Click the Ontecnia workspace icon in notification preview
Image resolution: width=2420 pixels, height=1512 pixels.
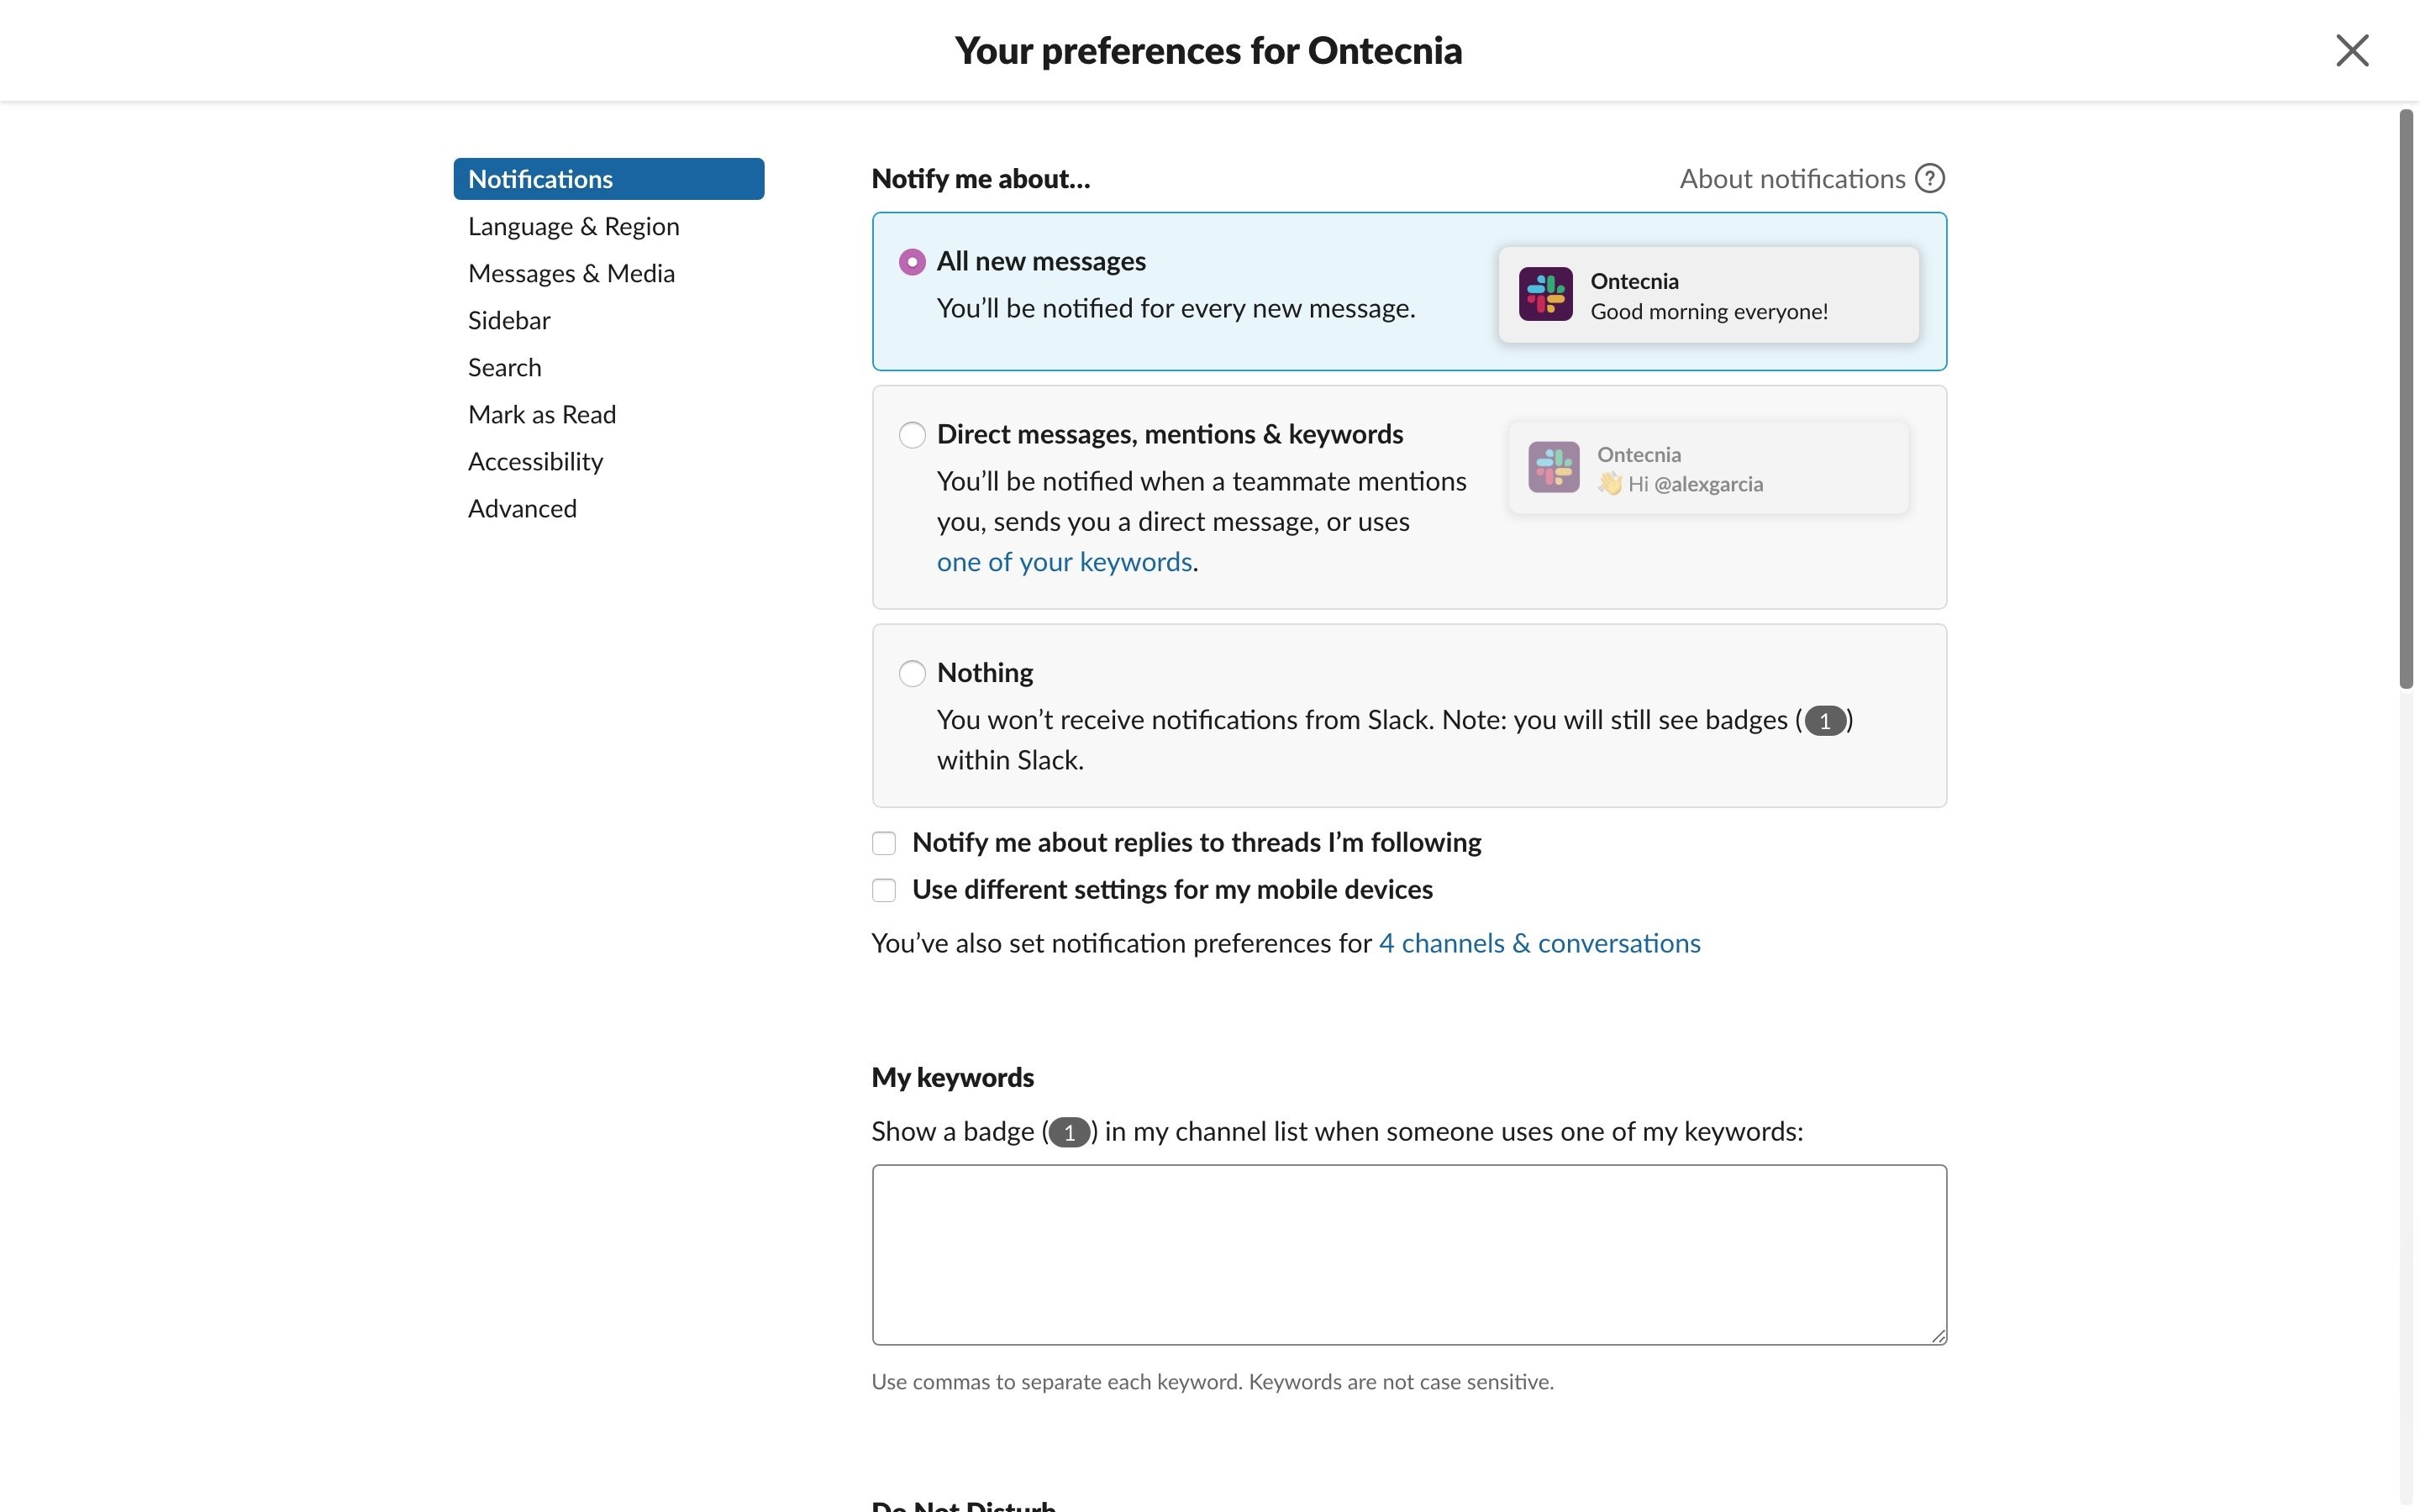point(1547,292)
